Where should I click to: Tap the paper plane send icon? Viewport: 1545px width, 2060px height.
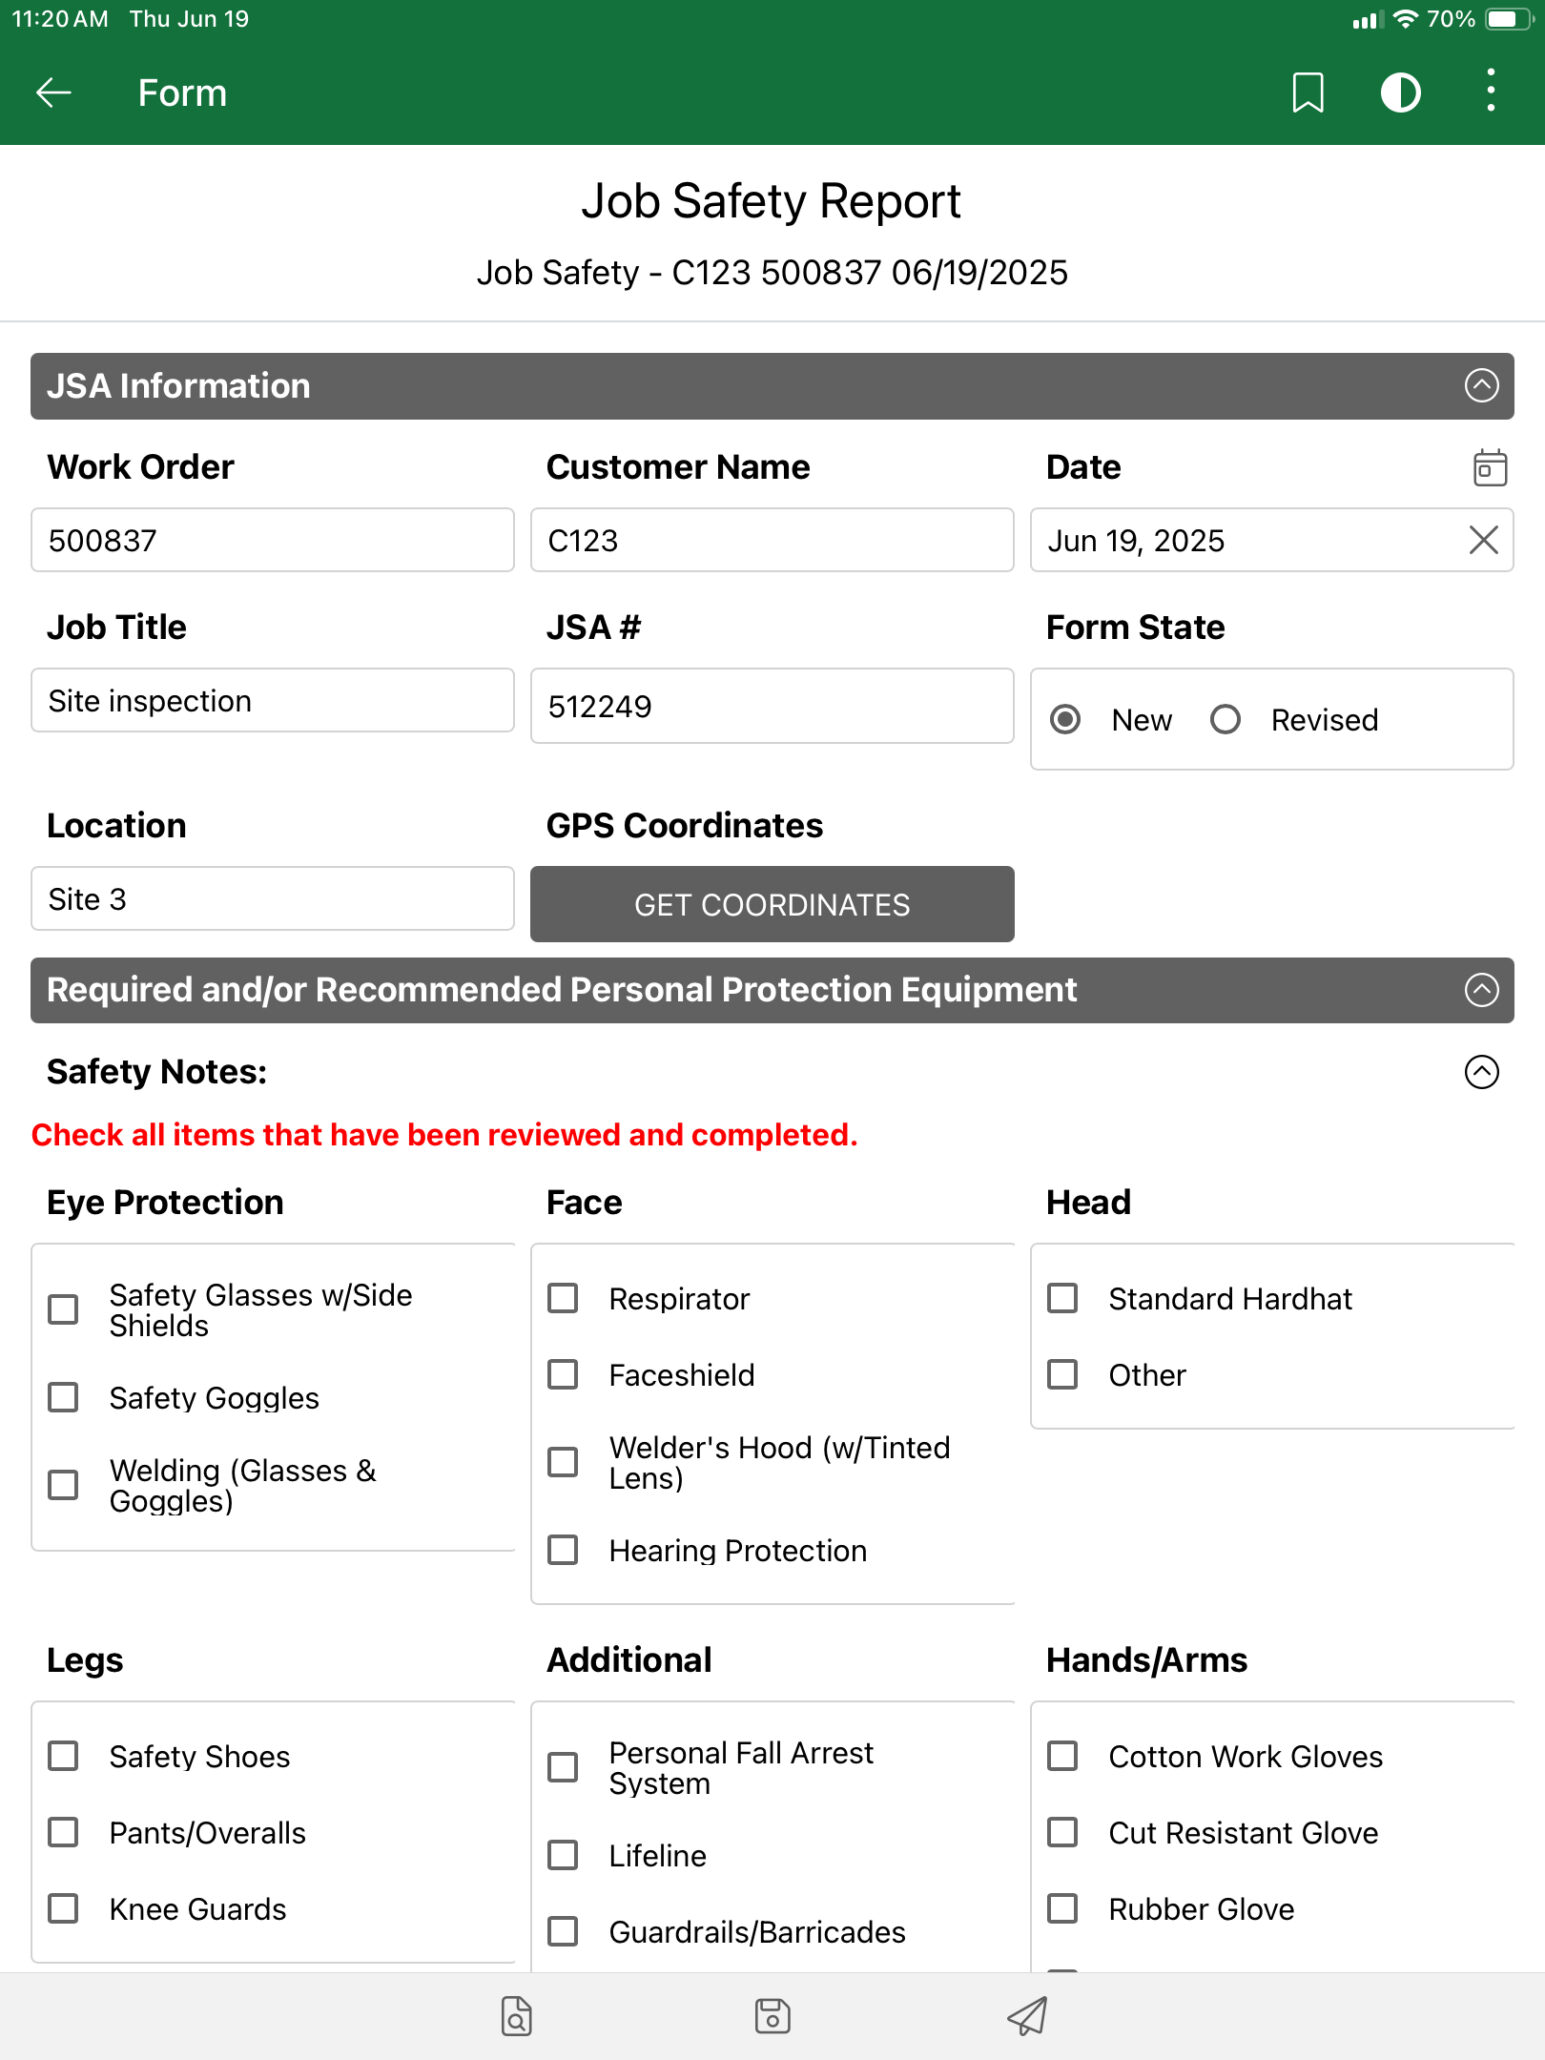click(1027, 2016)
